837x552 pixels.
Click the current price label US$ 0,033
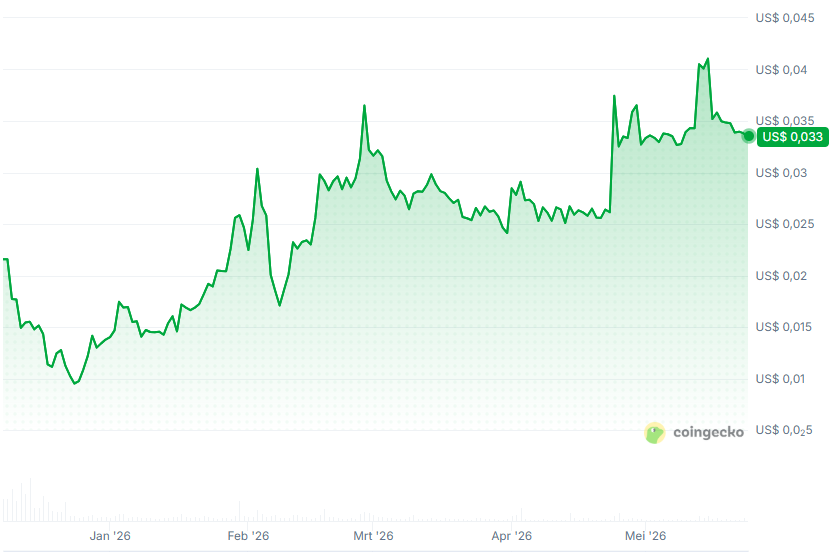point(793,137)
